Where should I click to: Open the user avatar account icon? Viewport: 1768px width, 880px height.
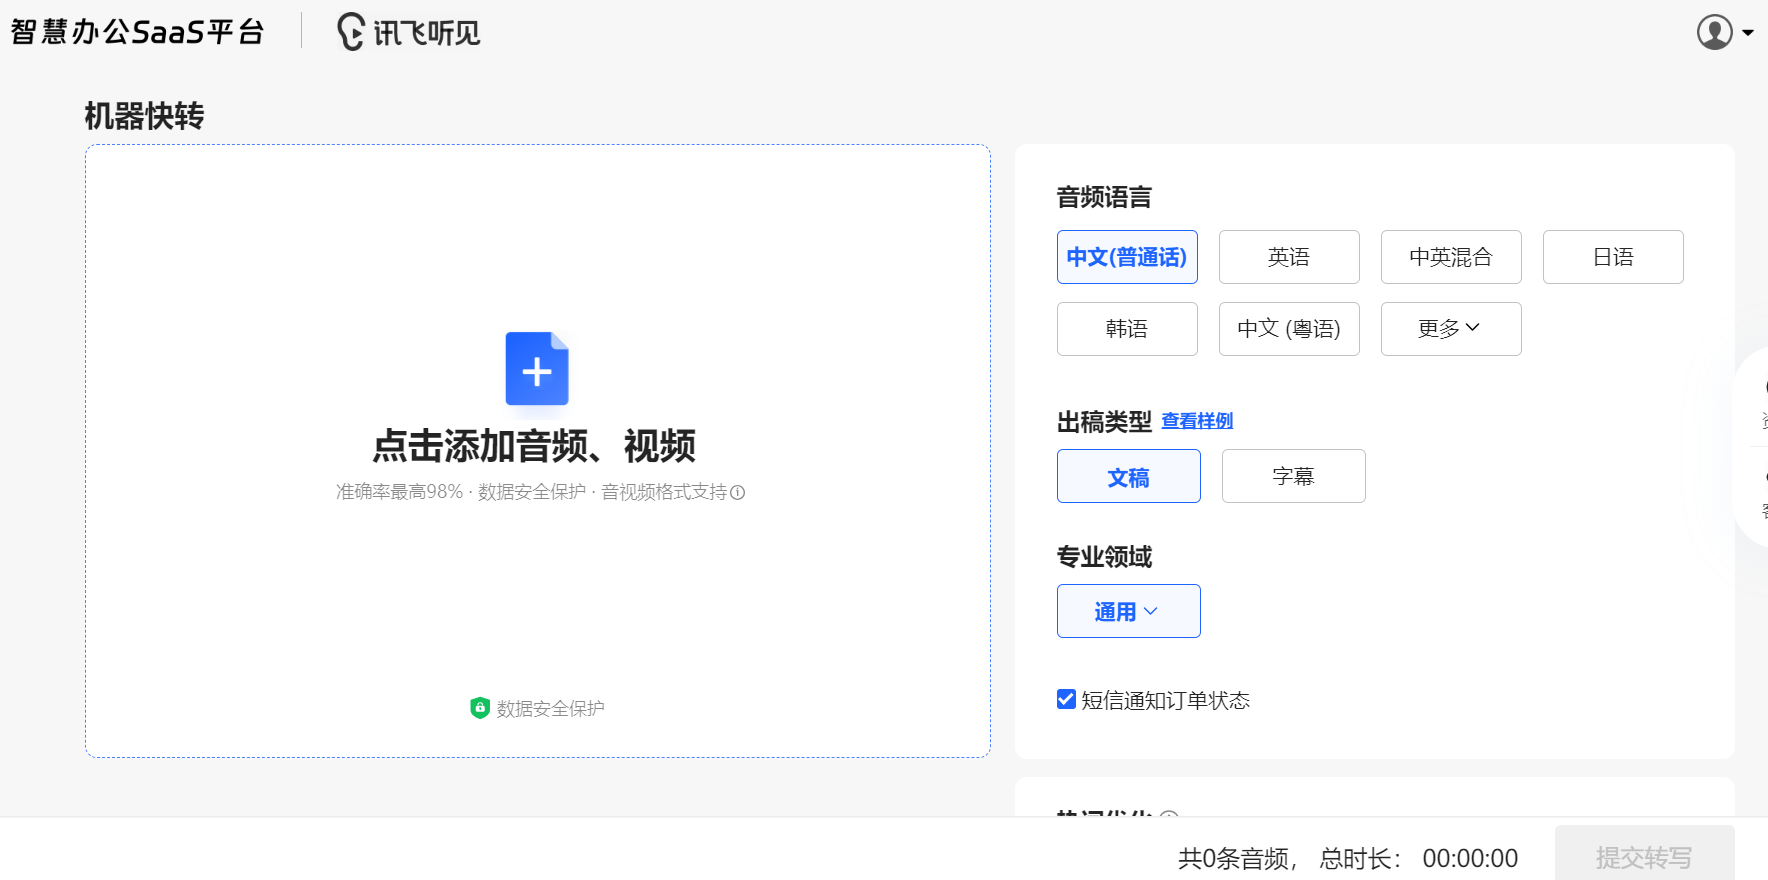(x=1714, y=32)
